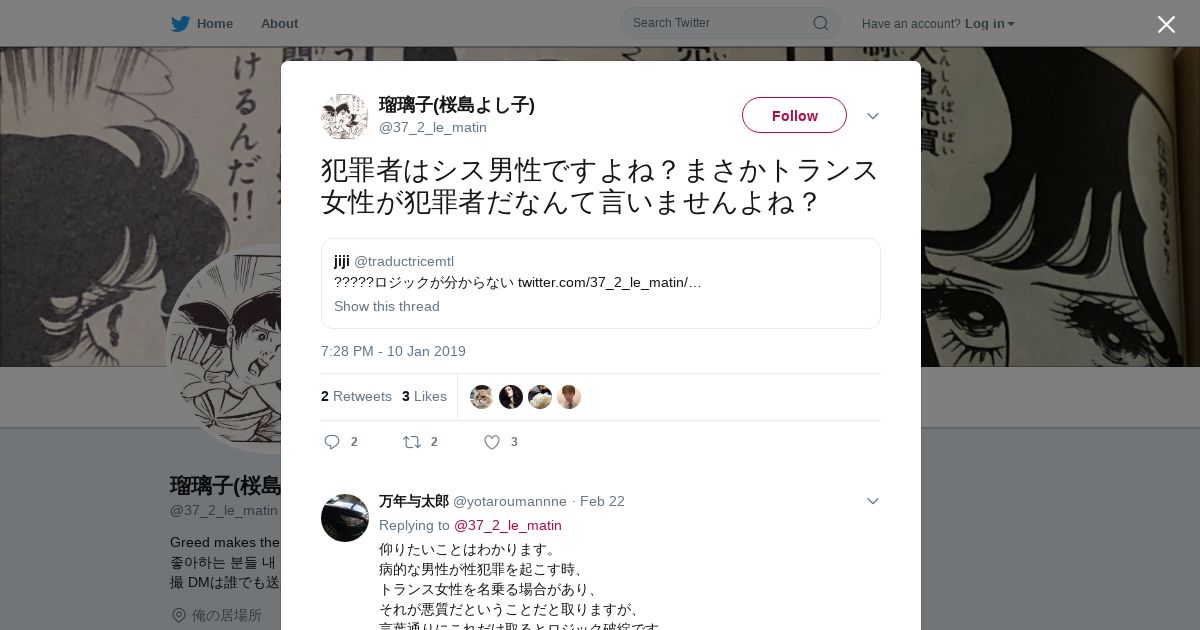View the 2 Retweets list

[356, 396]
